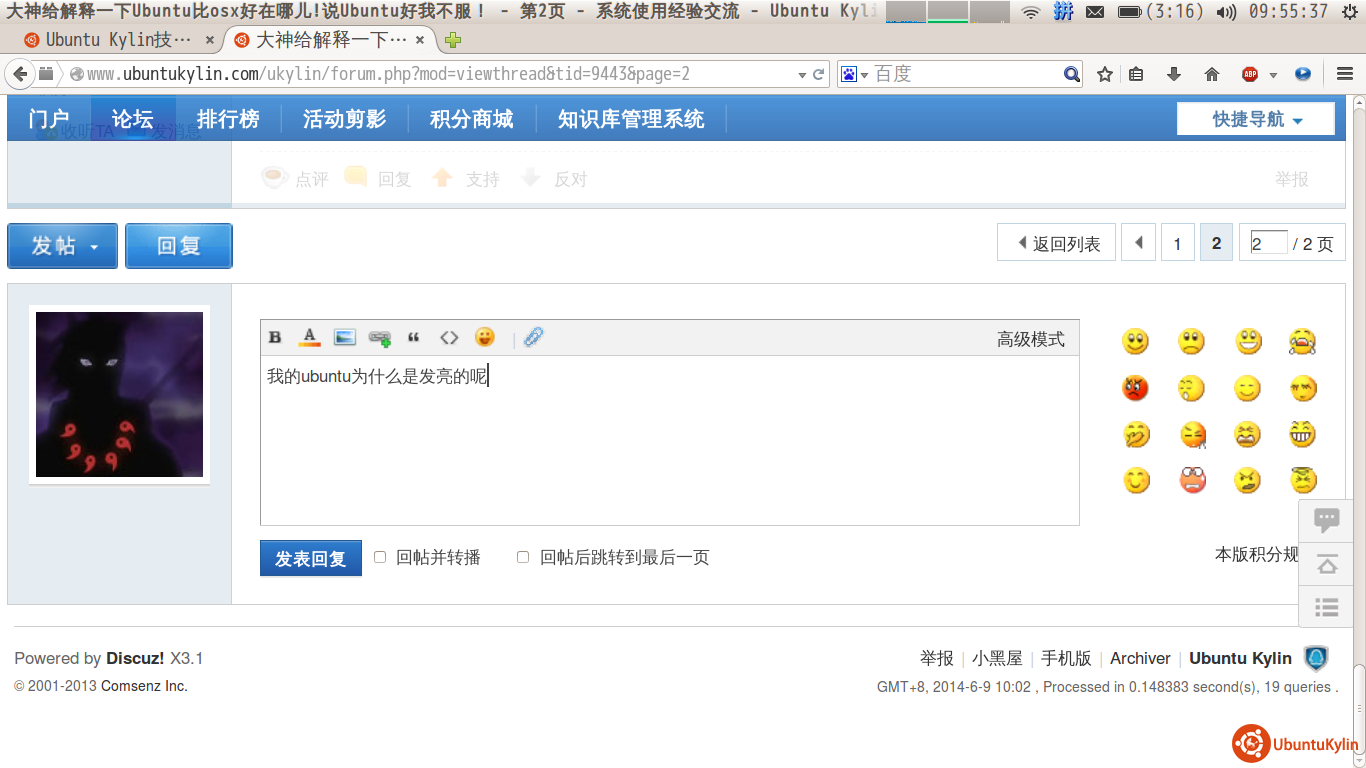Click the 返回列表 link
1366x768 pixels.
point(1057,243)
